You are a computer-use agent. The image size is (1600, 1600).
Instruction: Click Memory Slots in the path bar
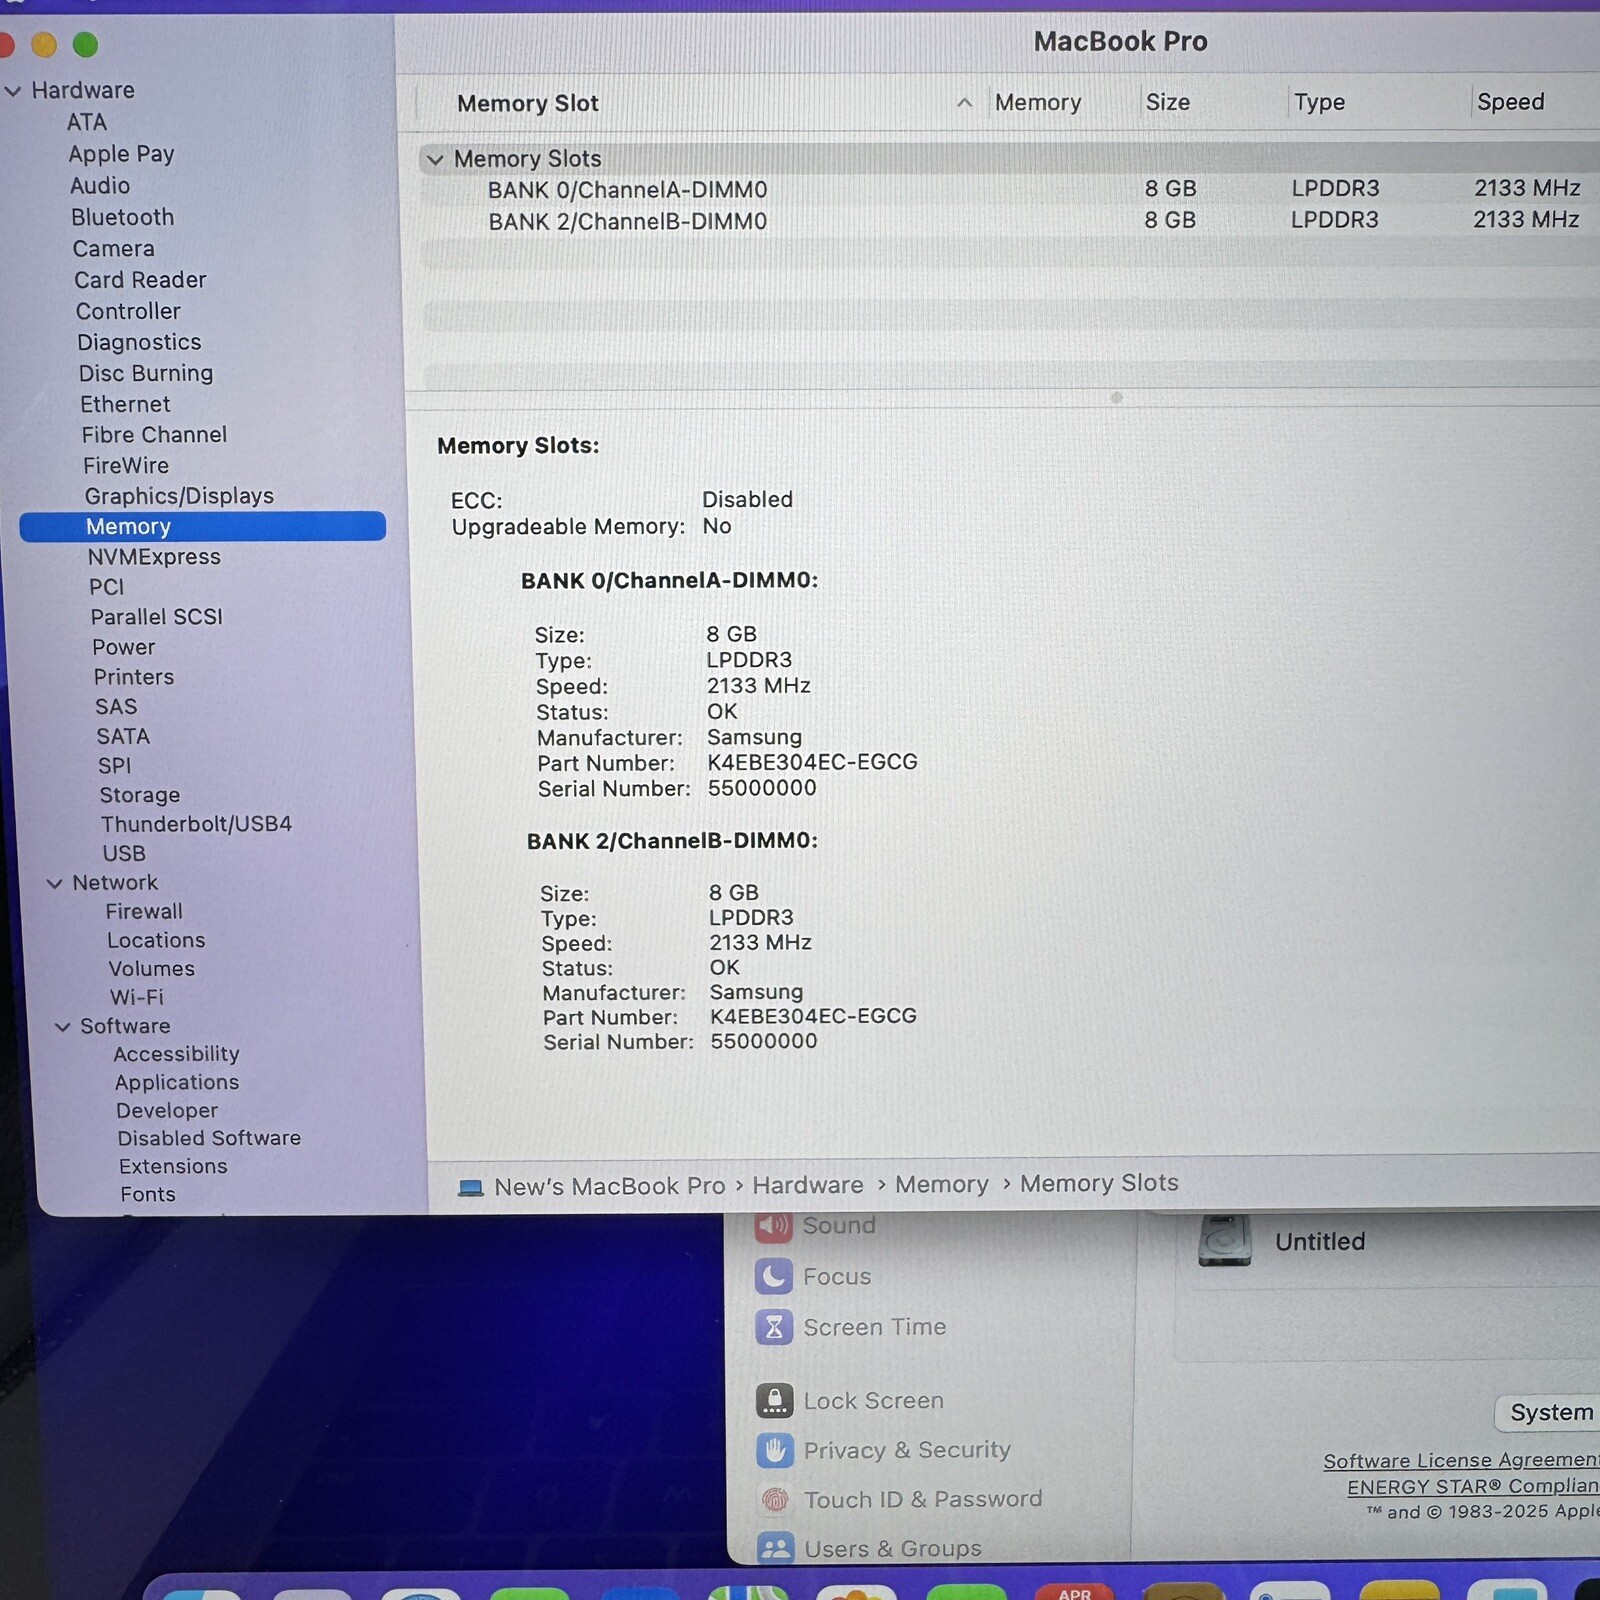pos(1099,1183)
